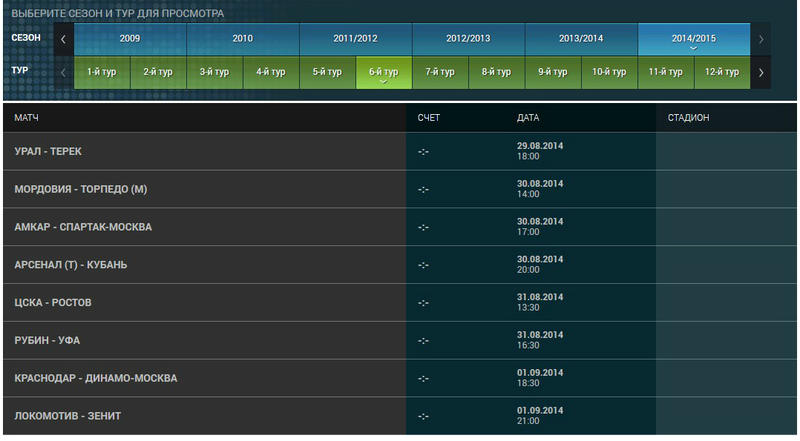Open the Рубин - Уфа match

pos(47,340)
